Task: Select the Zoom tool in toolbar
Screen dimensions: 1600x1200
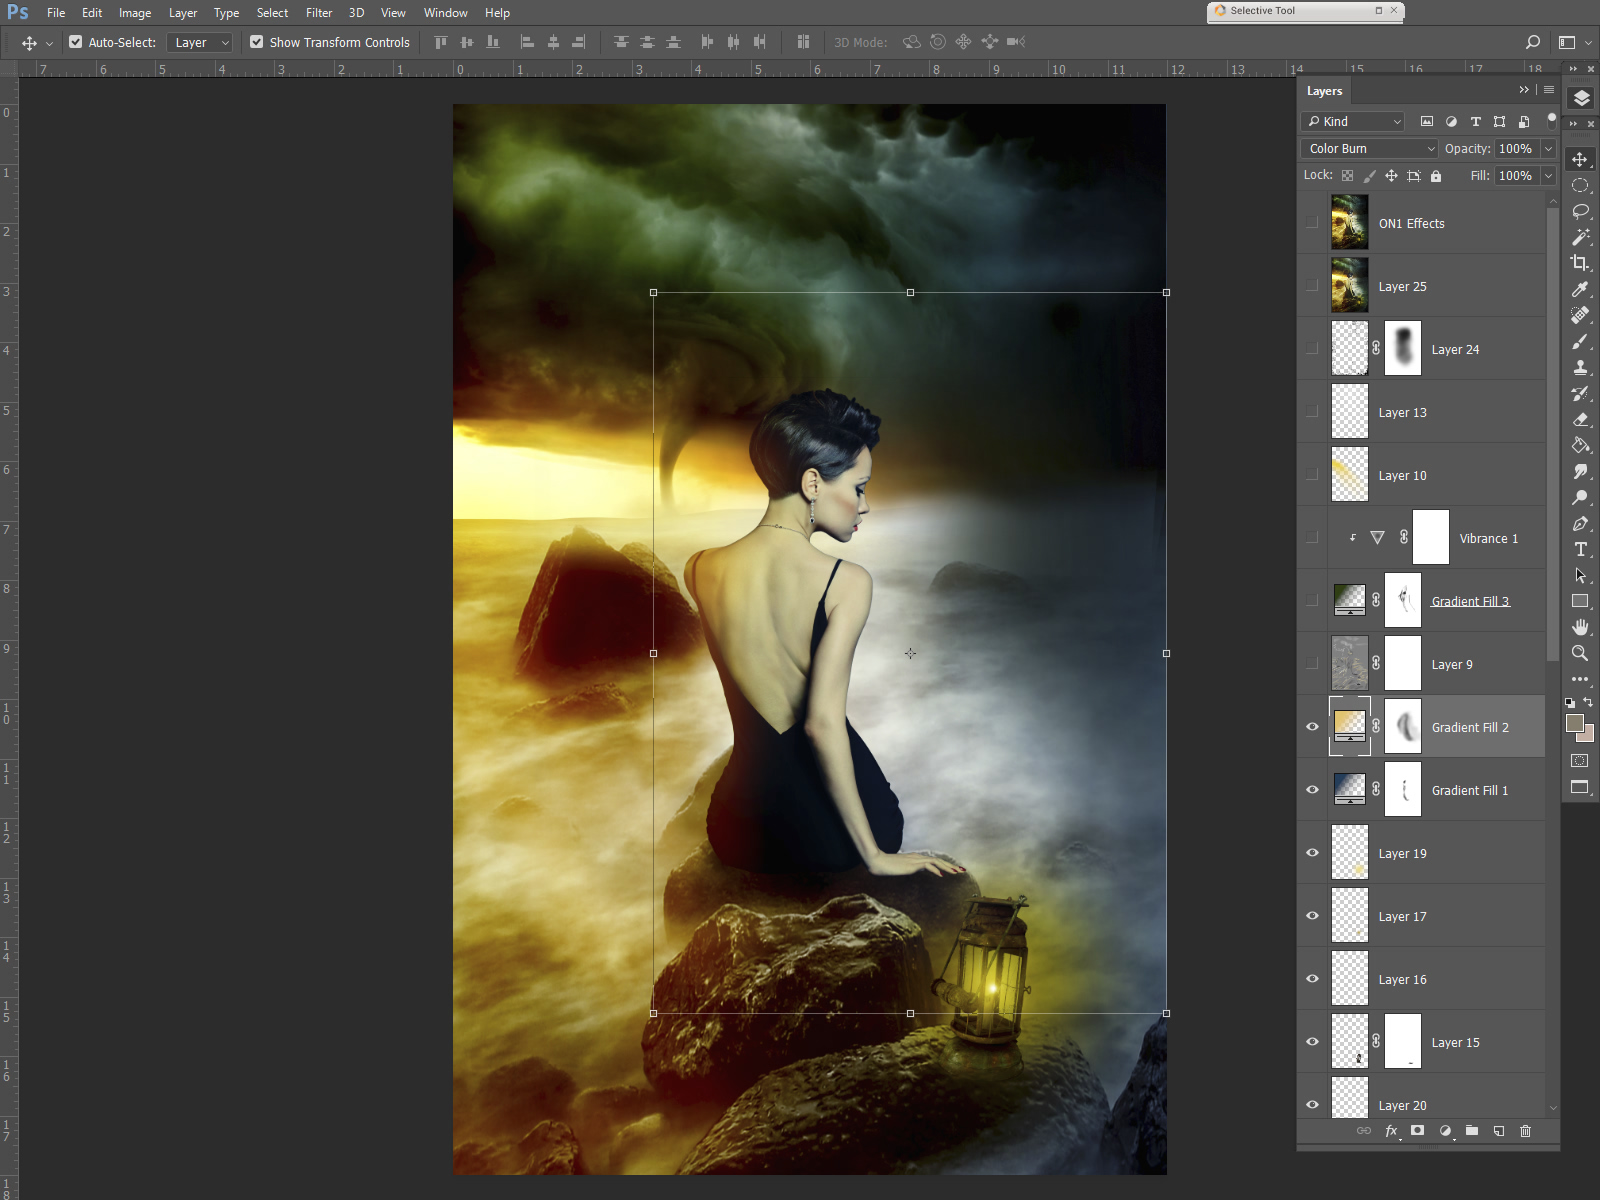Action: (1580, 653)
